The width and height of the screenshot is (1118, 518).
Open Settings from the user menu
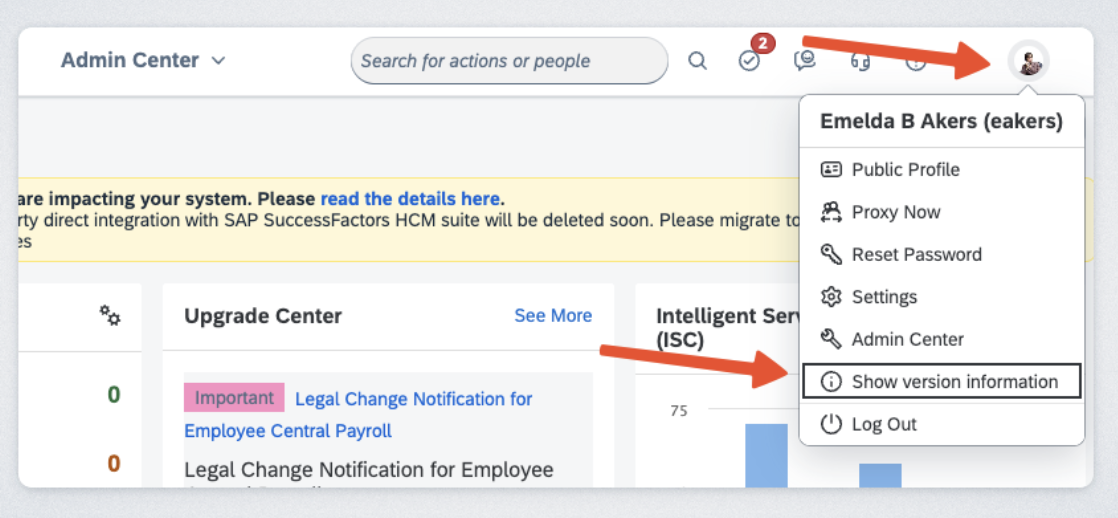coord(884,297)
